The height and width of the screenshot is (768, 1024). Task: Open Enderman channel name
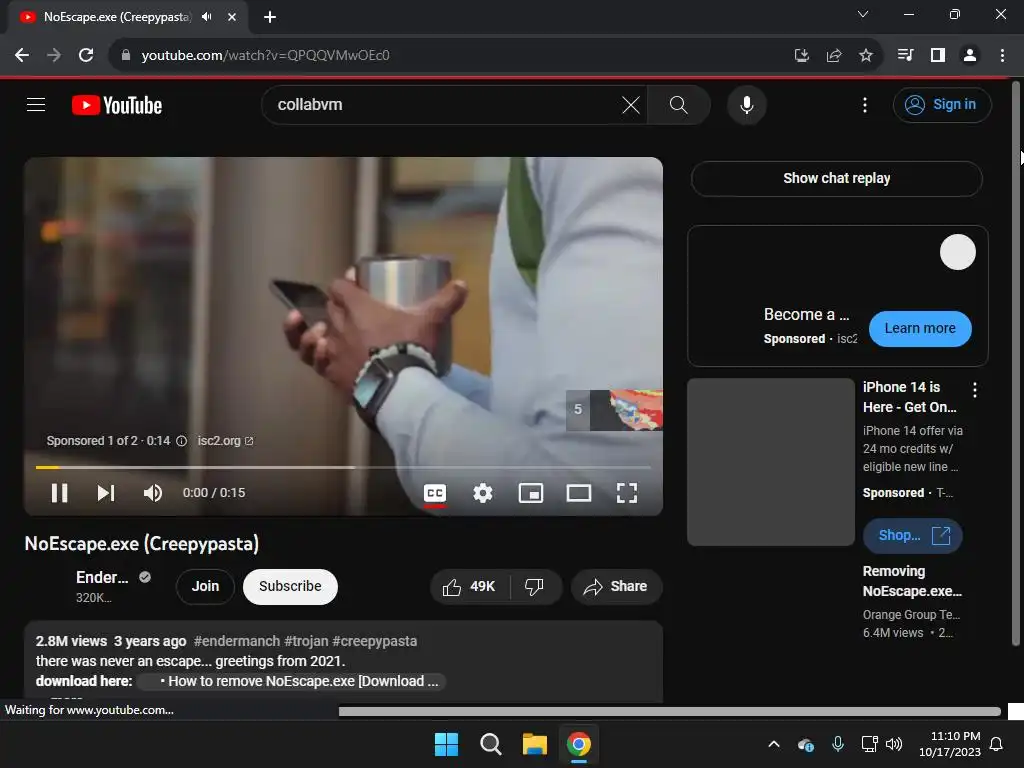[x=102, y=577]
